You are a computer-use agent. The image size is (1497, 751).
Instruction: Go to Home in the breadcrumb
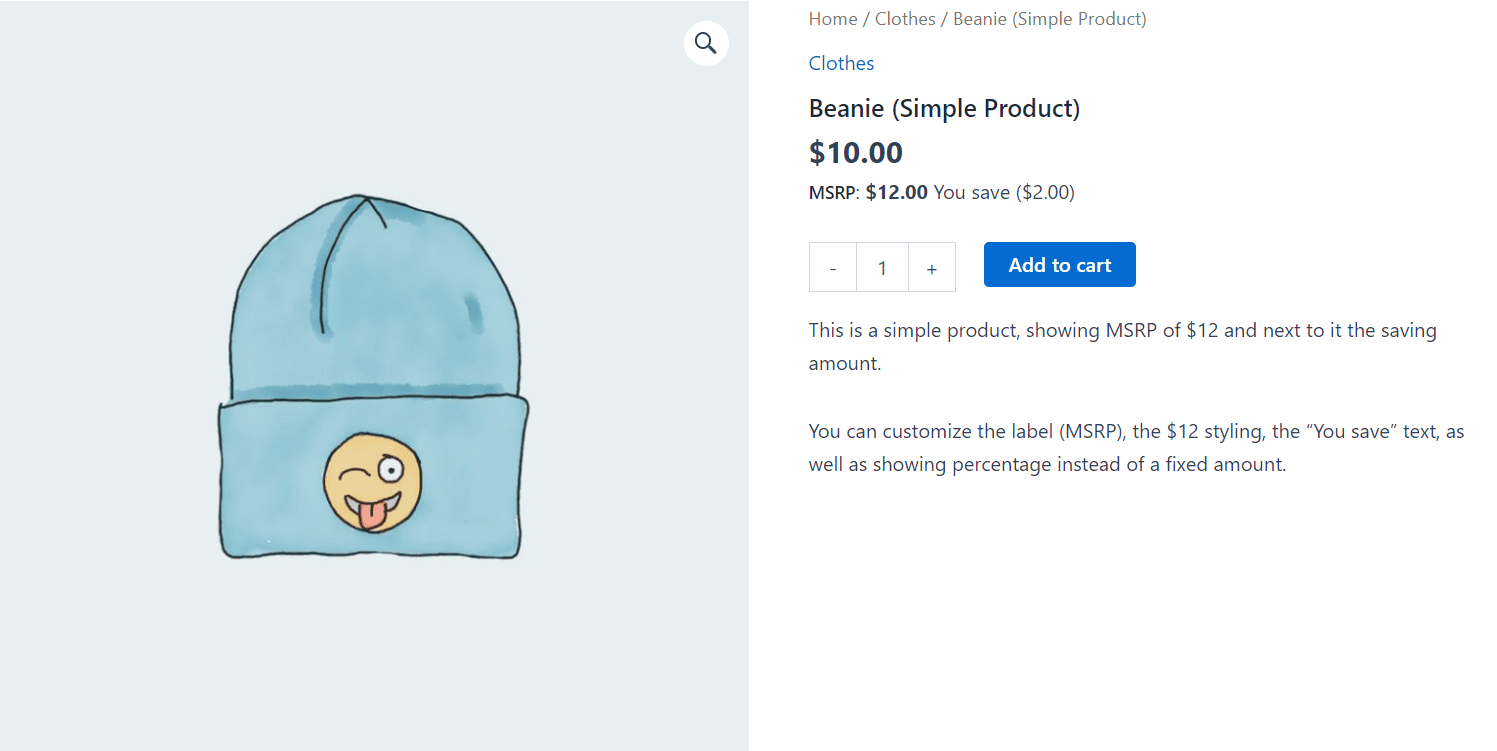pyautogui.click(x=833, y=19)
